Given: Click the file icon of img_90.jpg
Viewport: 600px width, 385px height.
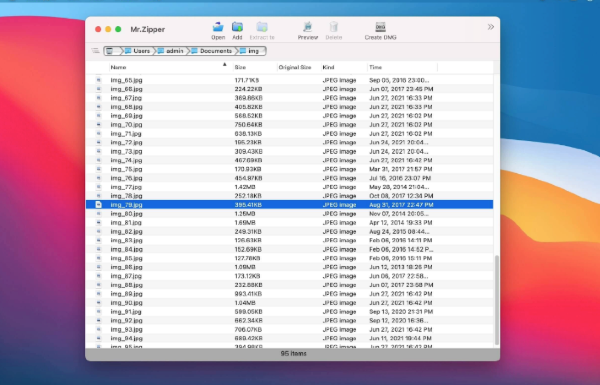Looking at the screenshot, I should 99,303.
